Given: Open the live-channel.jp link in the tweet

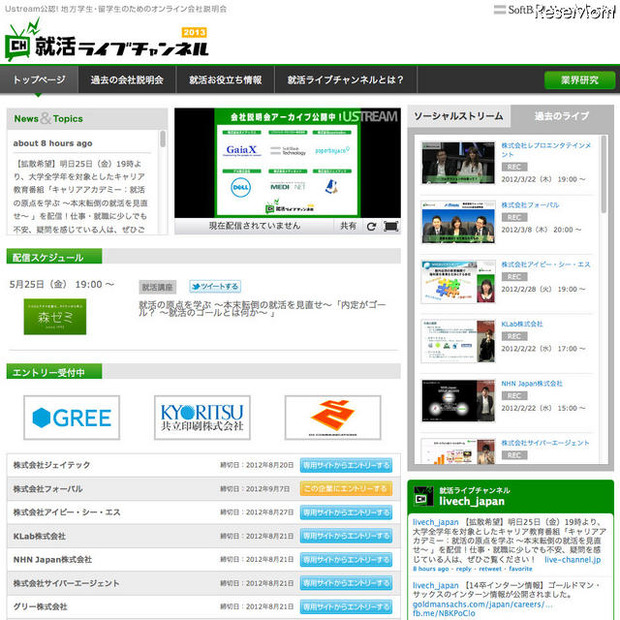Looking at the screenshot, I should click(x=573, y=560).
